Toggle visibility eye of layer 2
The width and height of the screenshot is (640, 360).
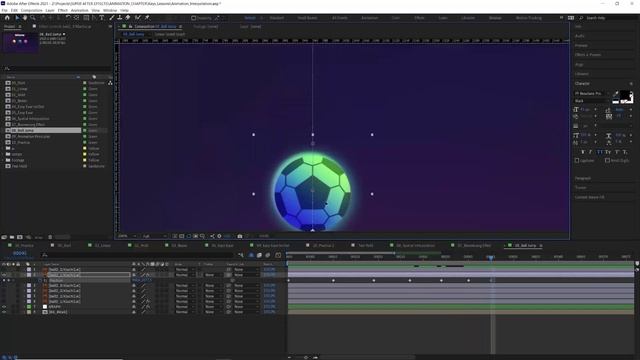pos(4,275)
